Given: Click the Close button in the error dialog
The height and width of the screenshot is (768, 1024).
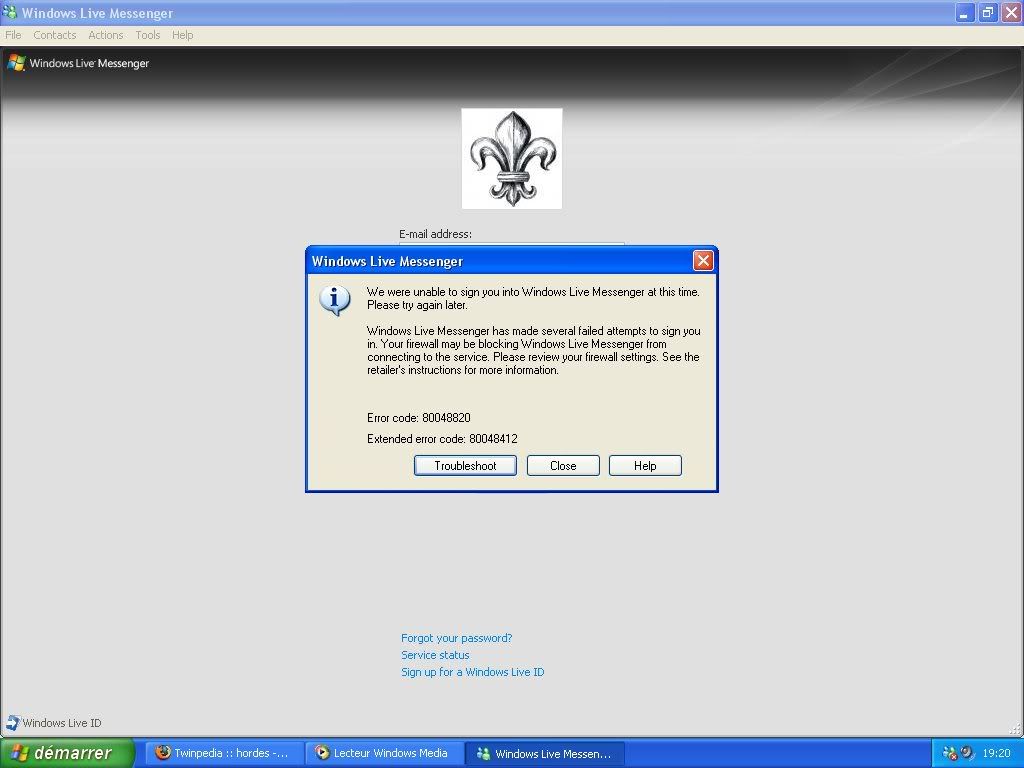Looking at the screenshot, I should pyautogui.click(x=563, y=466).
